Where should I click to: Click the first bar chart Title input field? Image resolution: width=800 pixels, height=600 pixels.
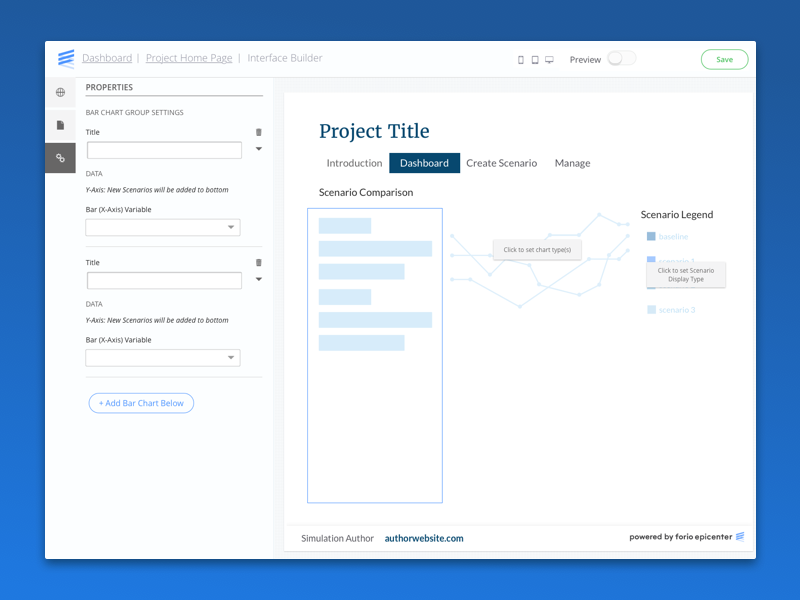(164, 151)
